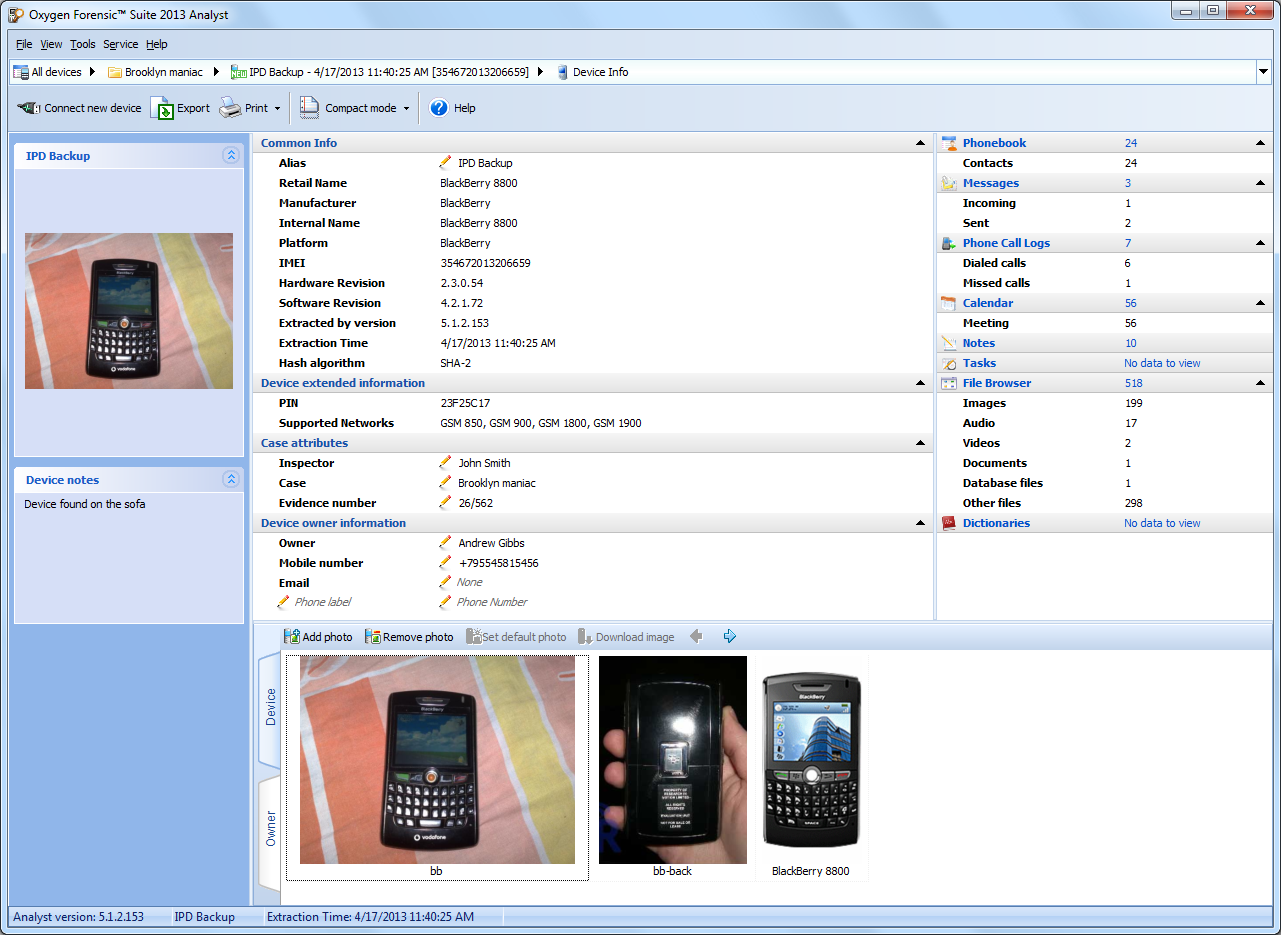Collapse the IPD Backup panel chevron
This screenshot has height=935, width=1281.
pyautogui.click(x=231, y=155)
